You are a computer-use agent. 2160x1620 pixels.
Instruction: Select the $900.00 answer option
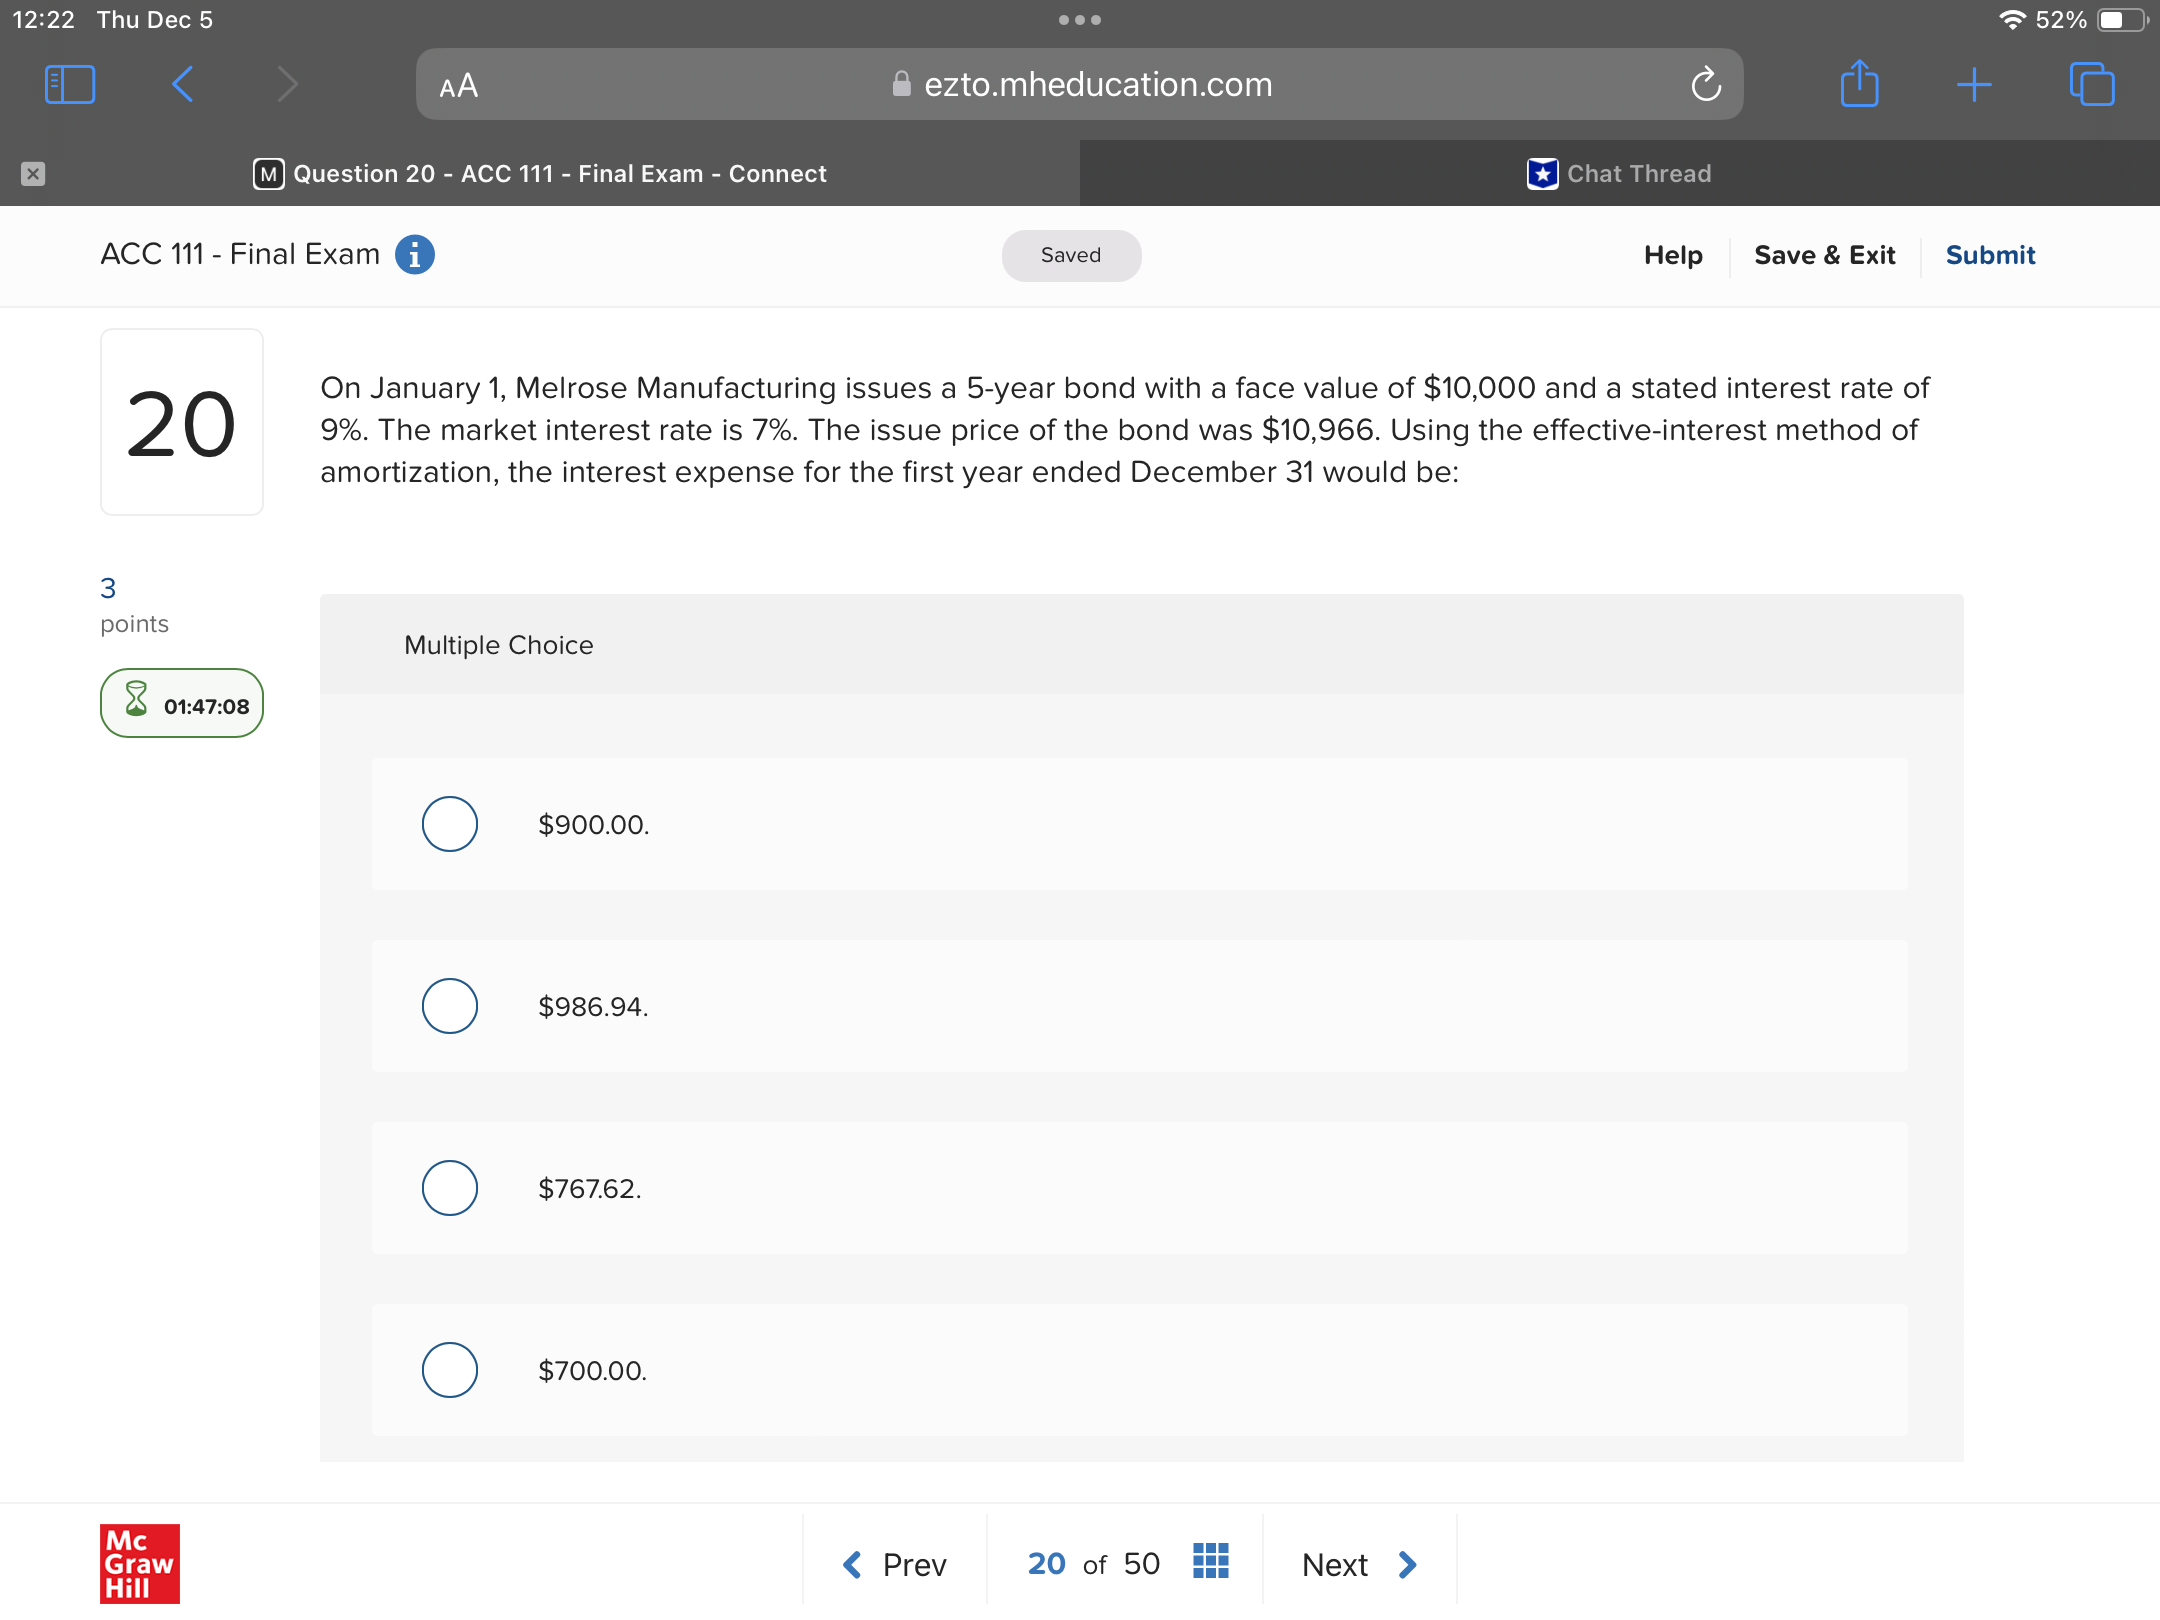coord(450,824)
